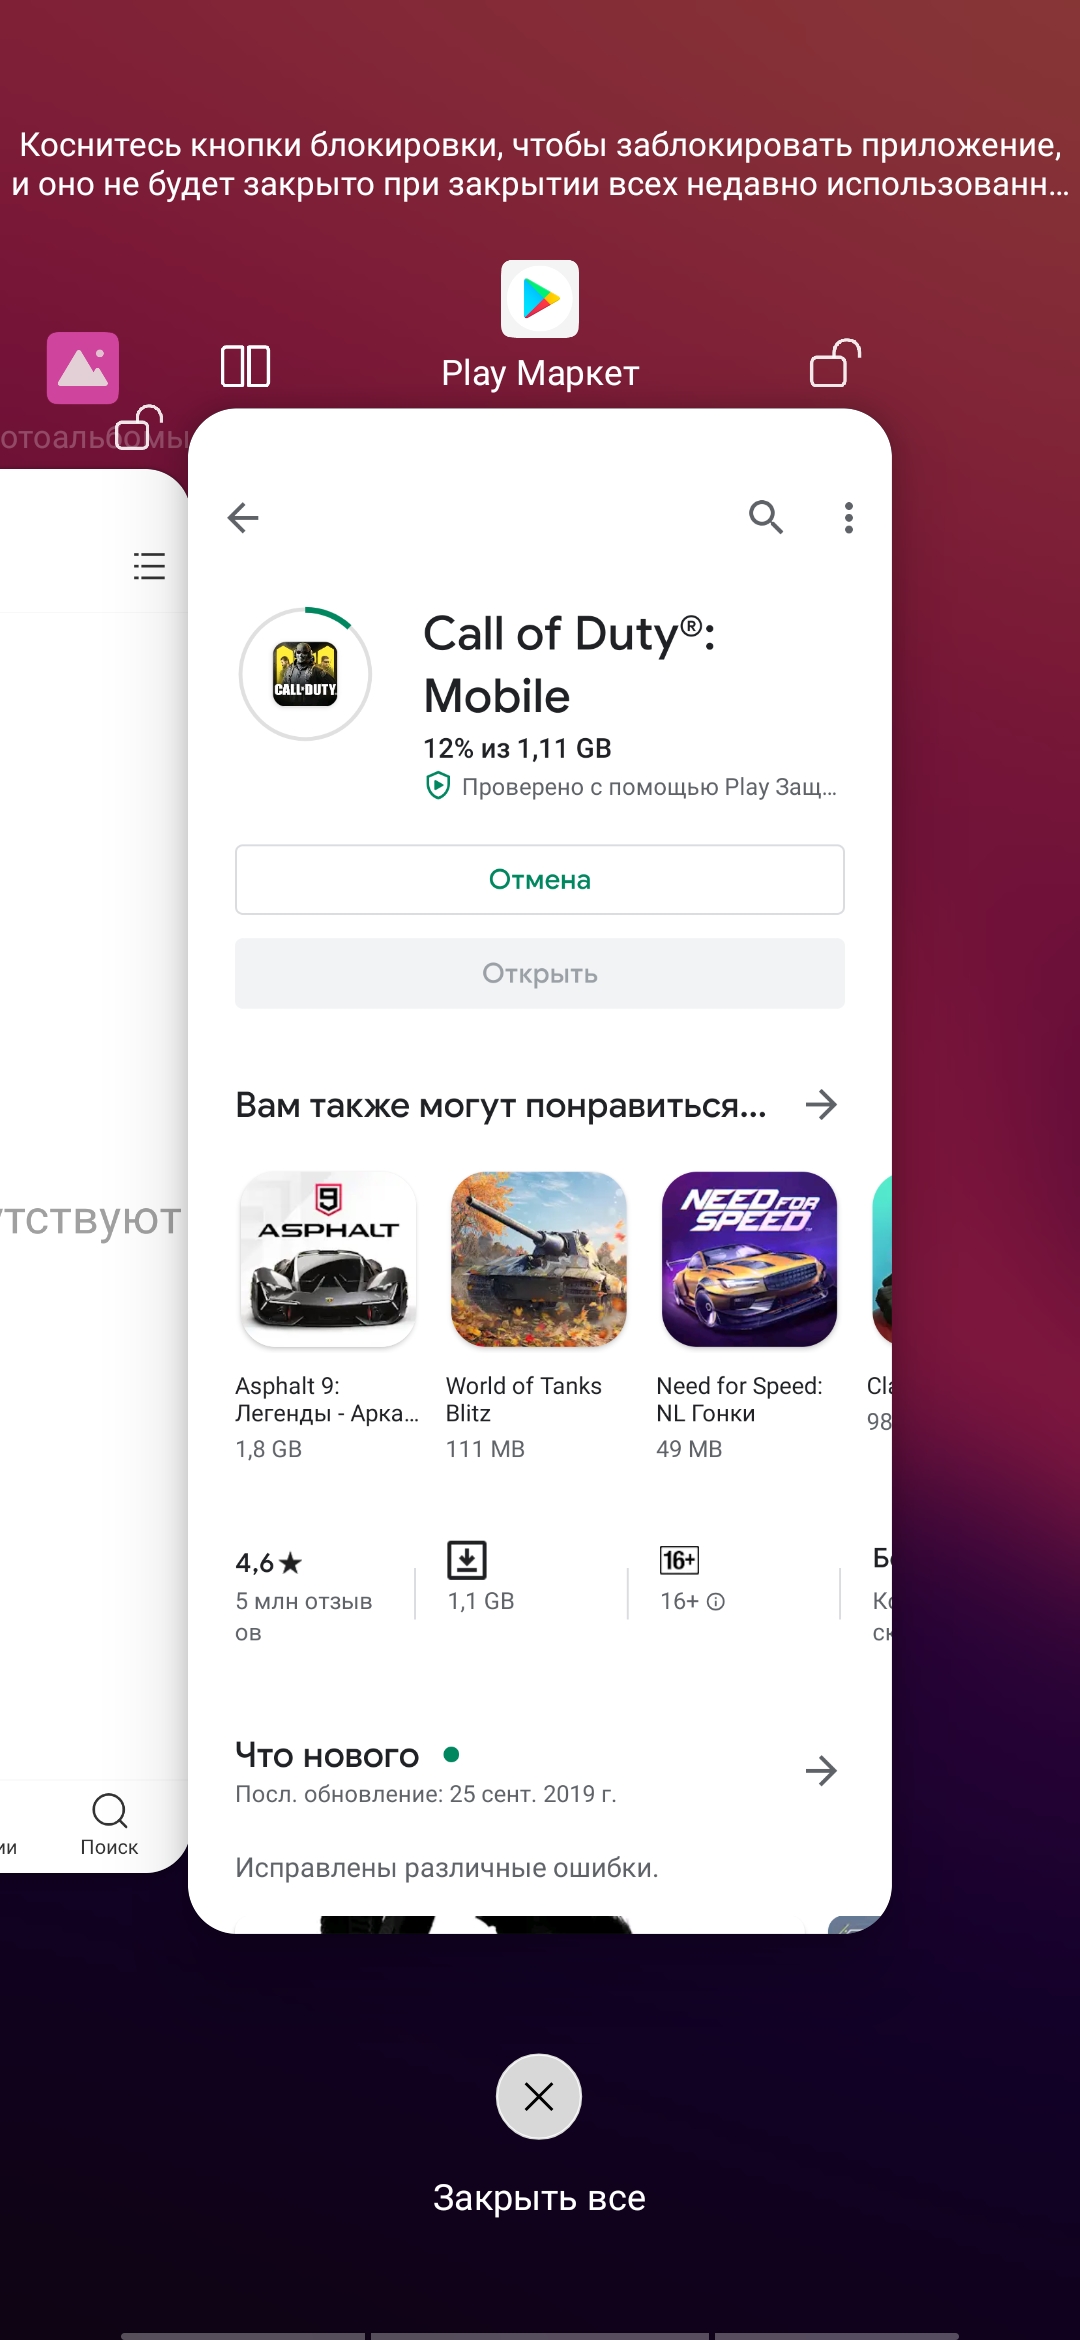Select Need for Speed NL game icon
1080x2340 pixels.
click(749, 1259)
